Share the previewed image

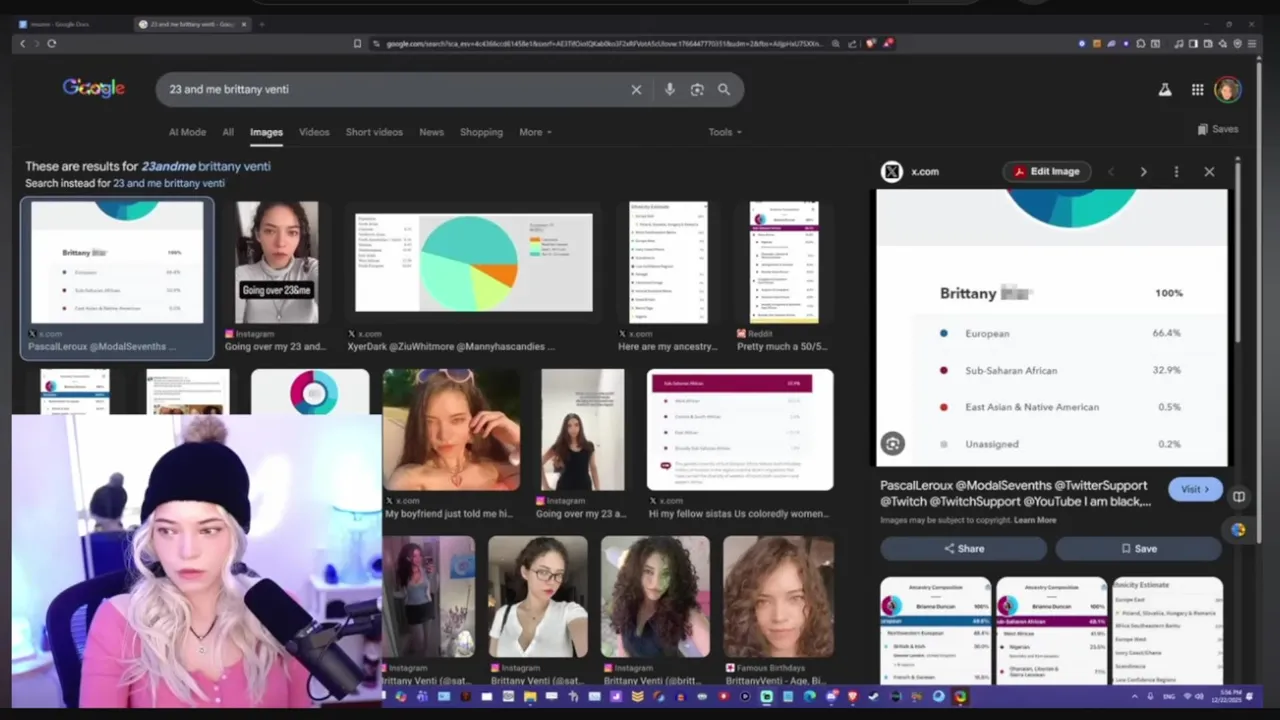coord(963,548)
